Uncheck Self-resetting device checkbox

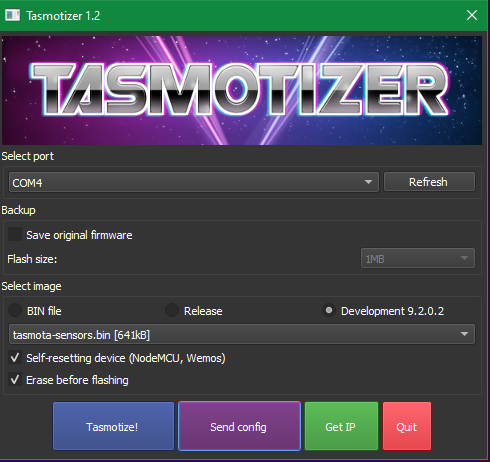point(15,358)
